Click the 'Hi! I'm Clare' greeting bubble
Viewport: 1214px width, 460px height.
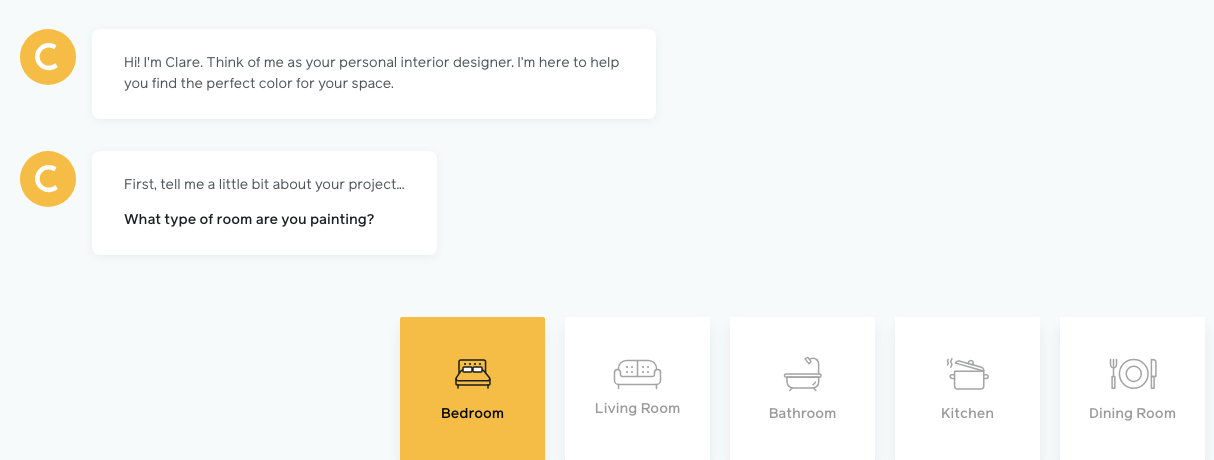[374, 74]
